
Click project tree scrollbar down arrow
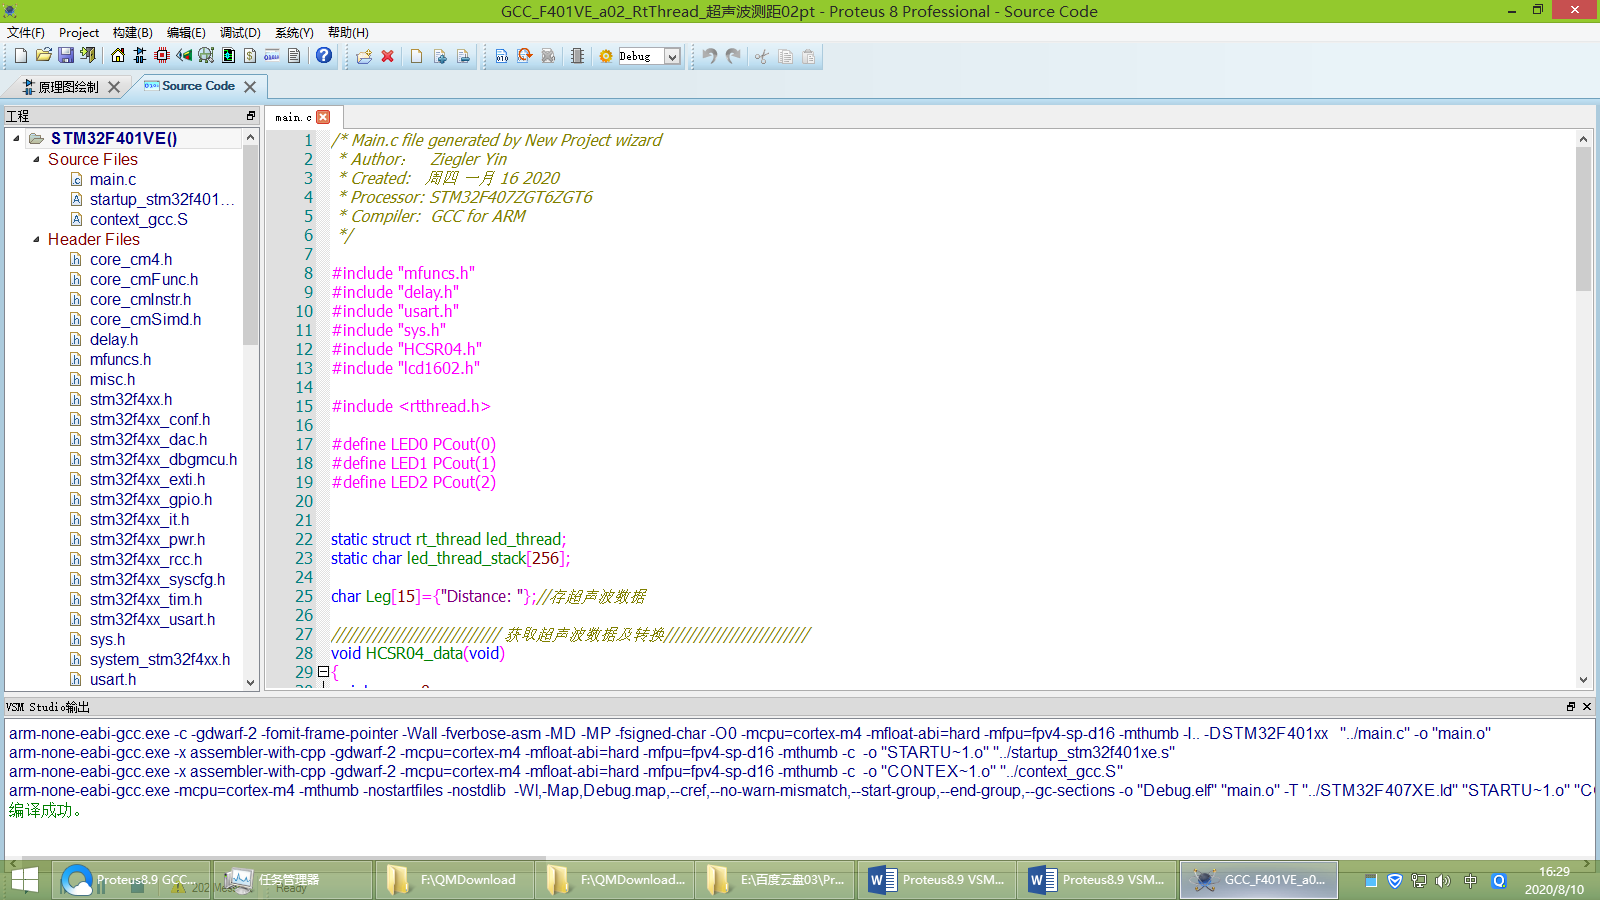pos(251,681)
